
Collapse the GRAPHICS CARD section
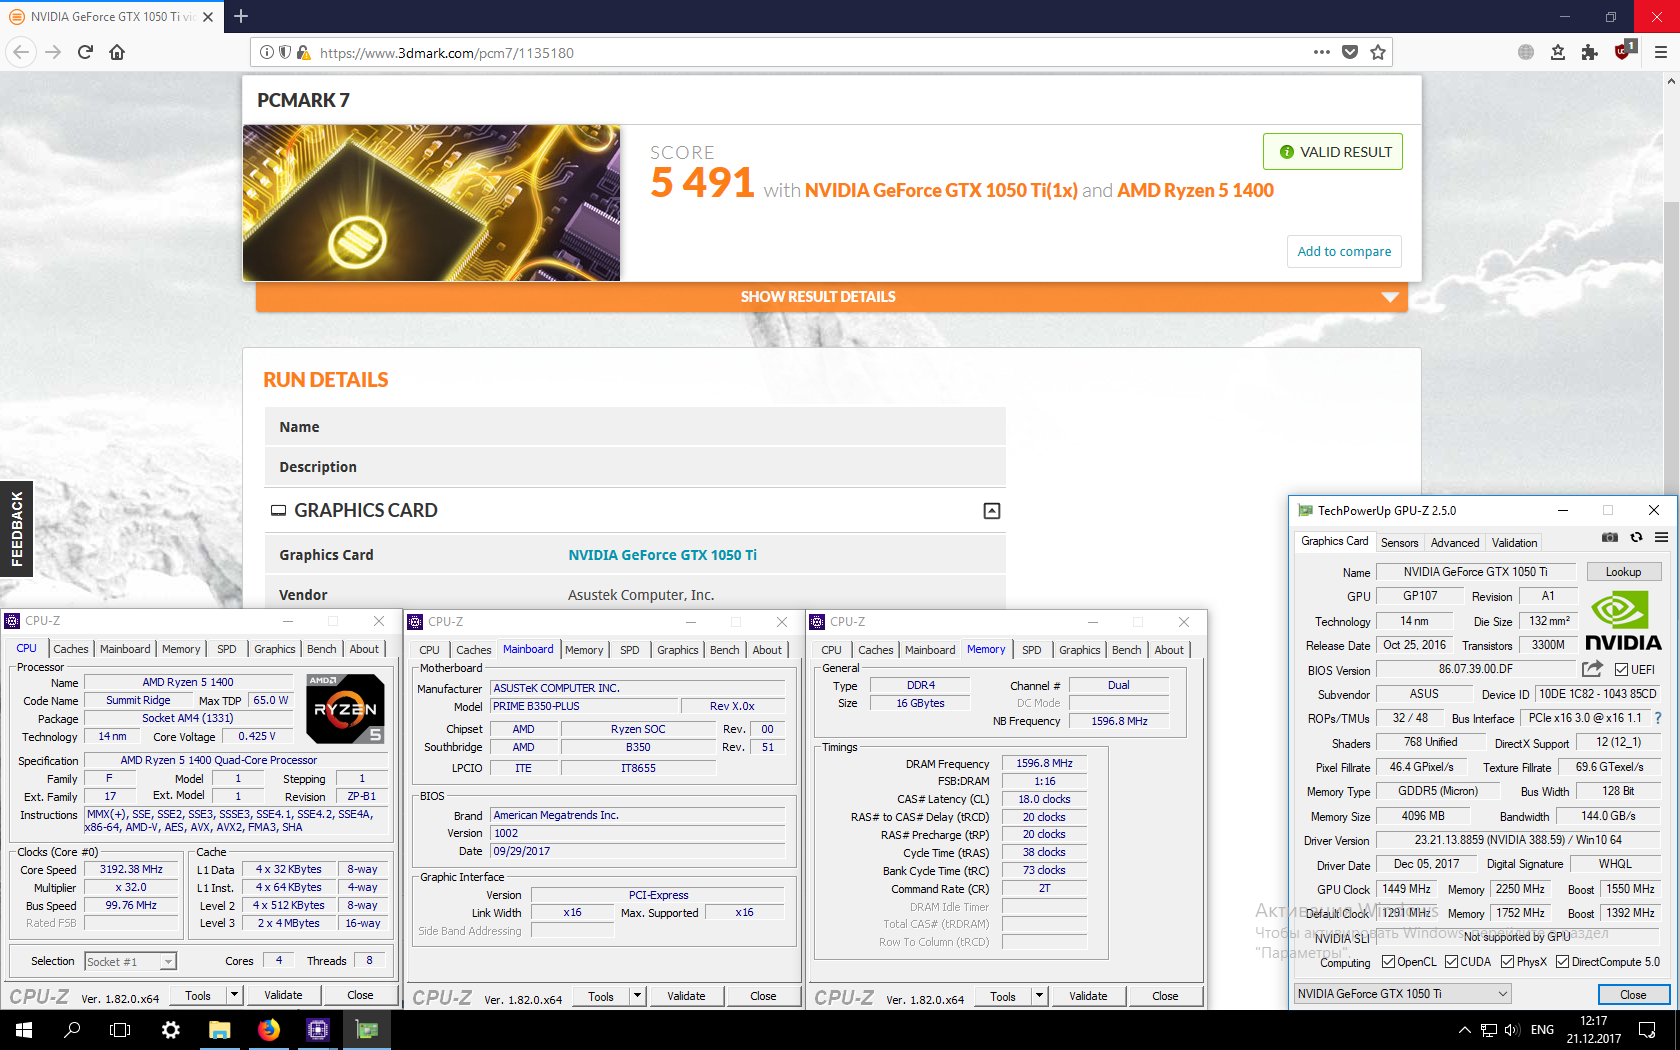[x=992, y=511]
